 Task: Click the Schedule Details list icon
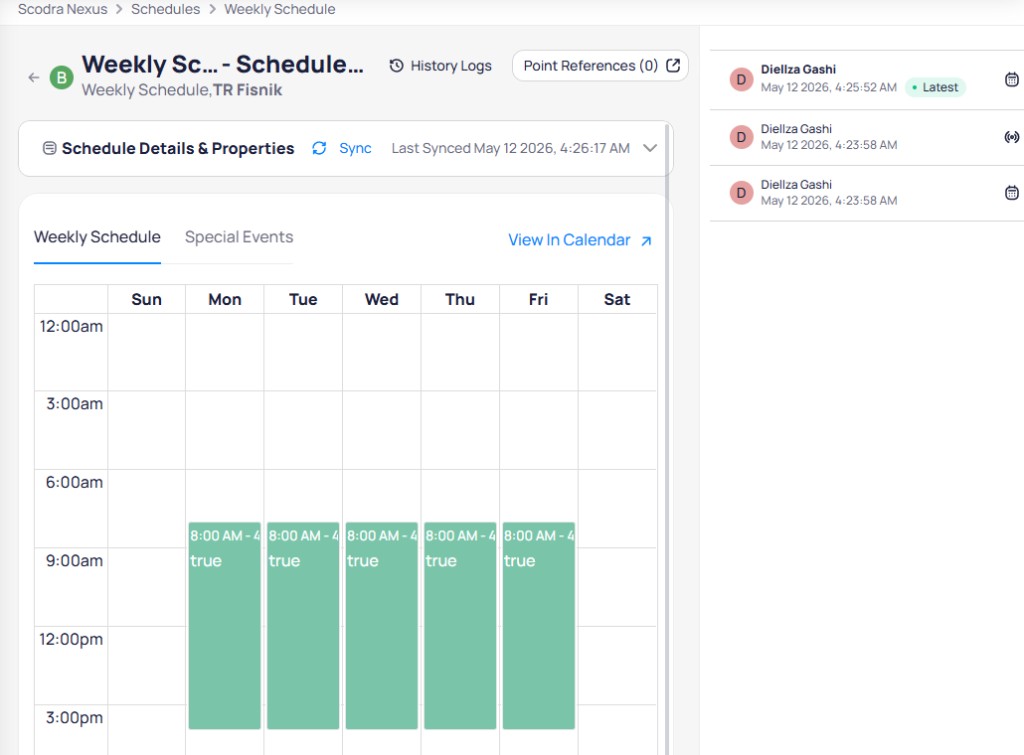[x=49, y=148]
